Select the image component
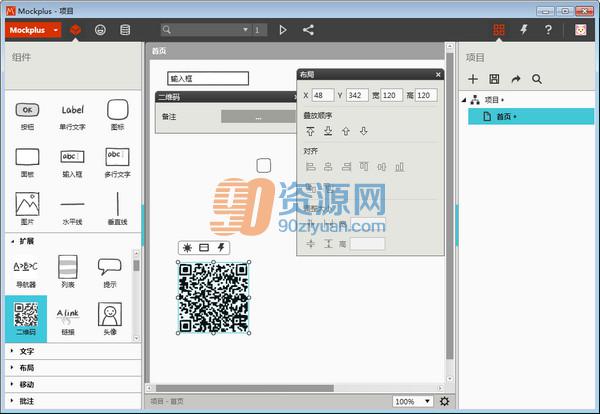The image size is (600, 414). [27, 209]
